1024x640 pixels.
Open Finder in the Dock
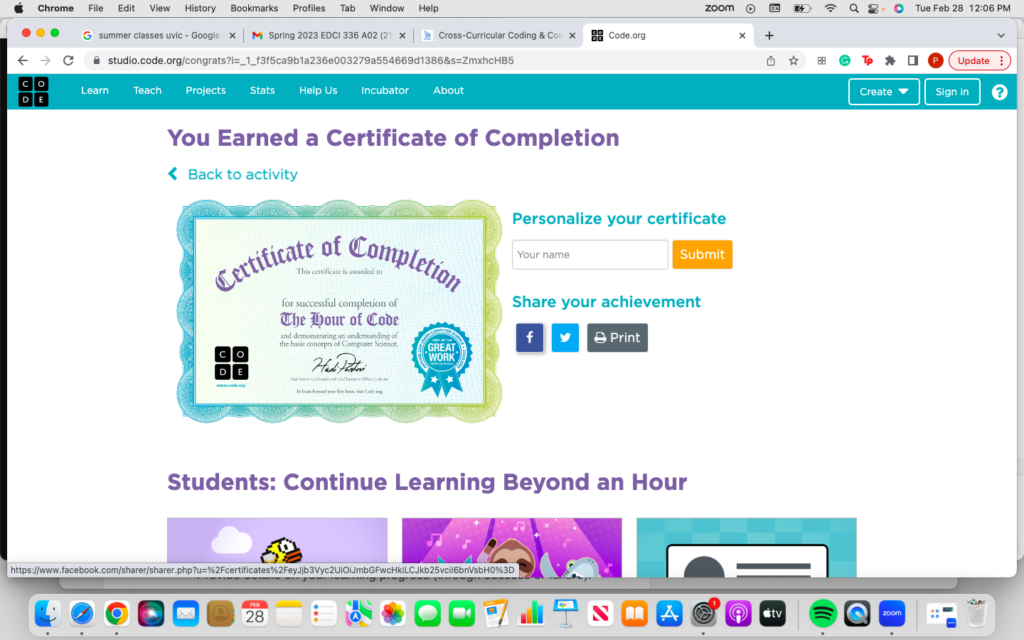48,613
